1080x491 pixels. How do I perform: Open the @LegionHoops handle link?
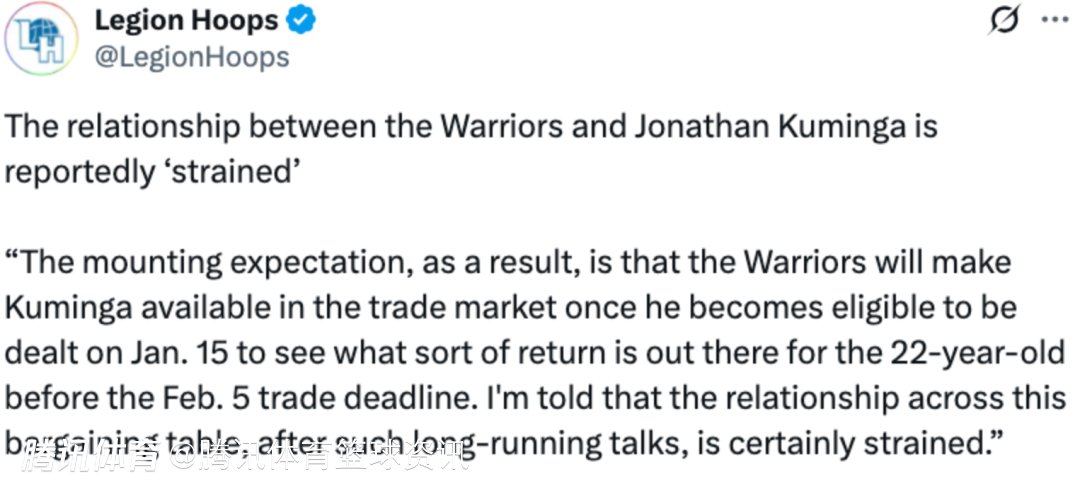(x=191, y=57)
